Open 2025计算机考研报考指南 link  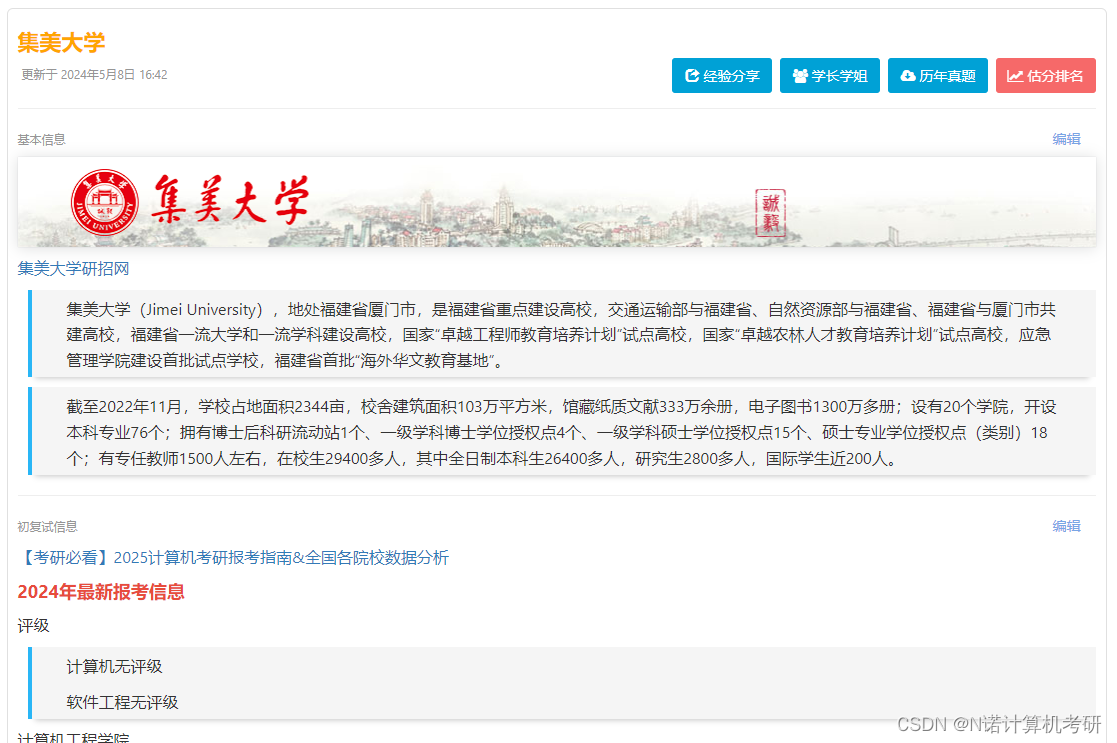pyautogui.click(x=234, y=557)
